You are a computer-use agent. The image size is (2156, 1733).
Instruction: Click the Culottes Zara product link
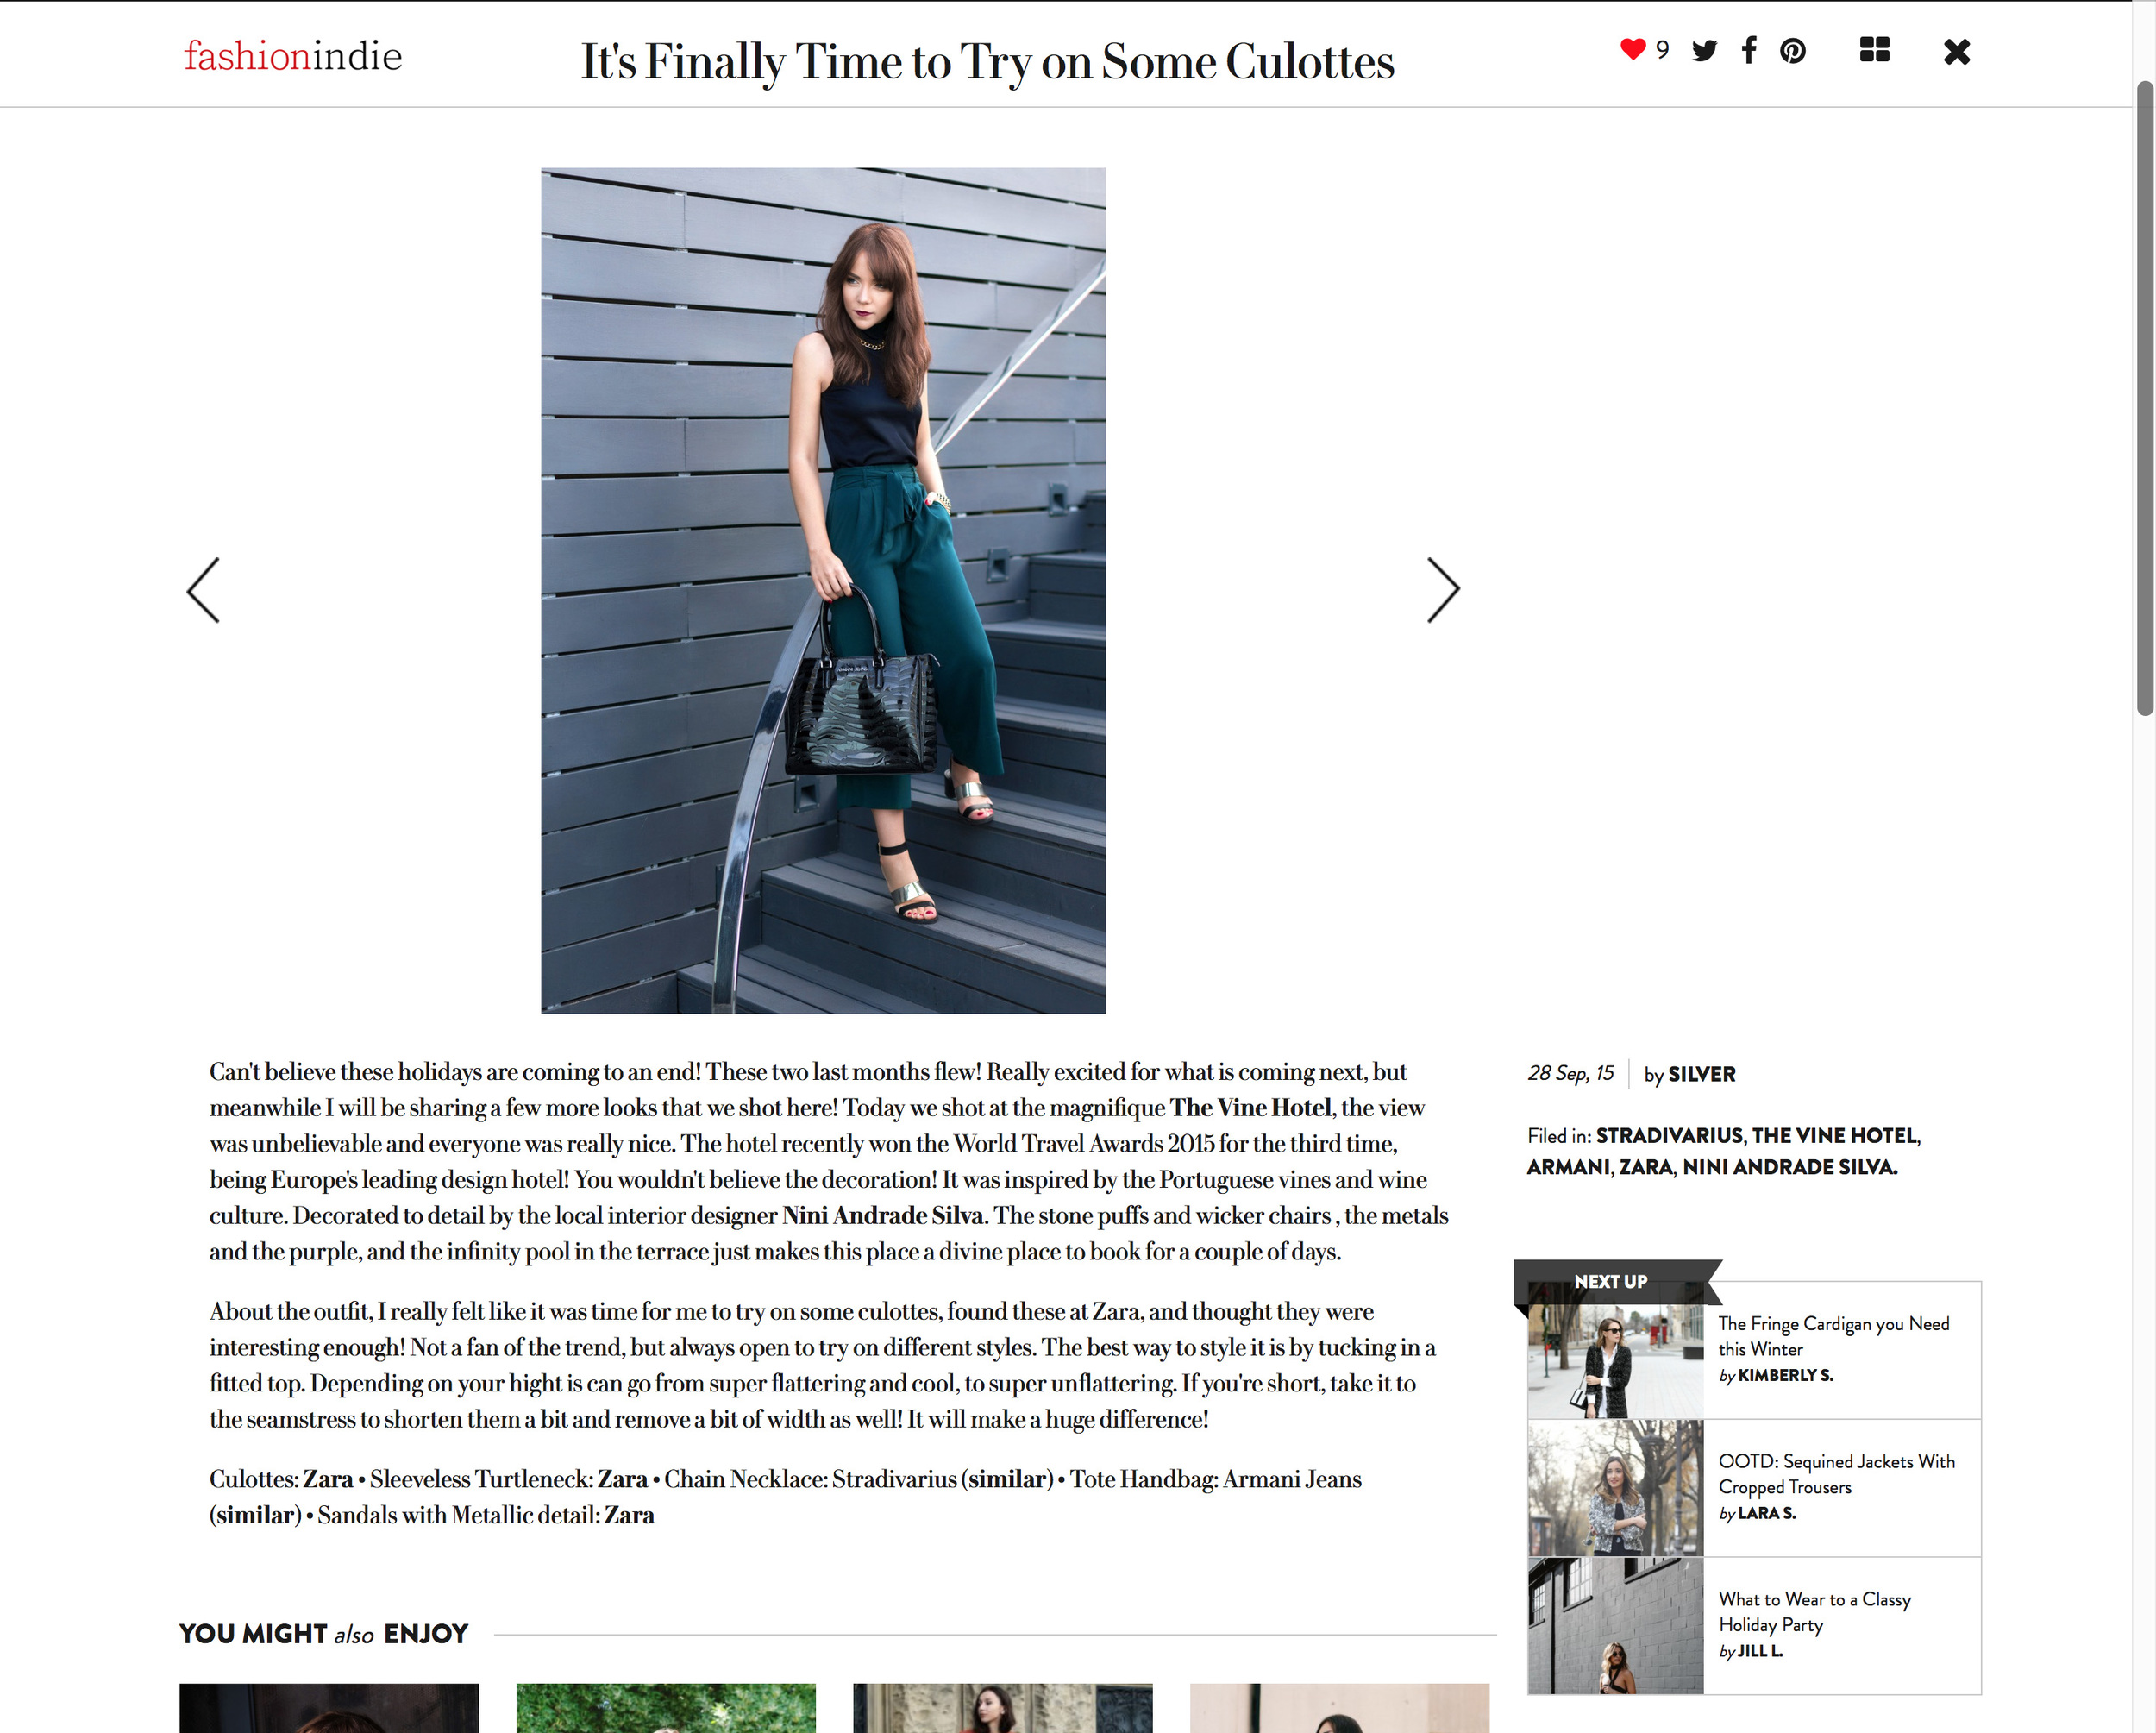coord(328,1479)
